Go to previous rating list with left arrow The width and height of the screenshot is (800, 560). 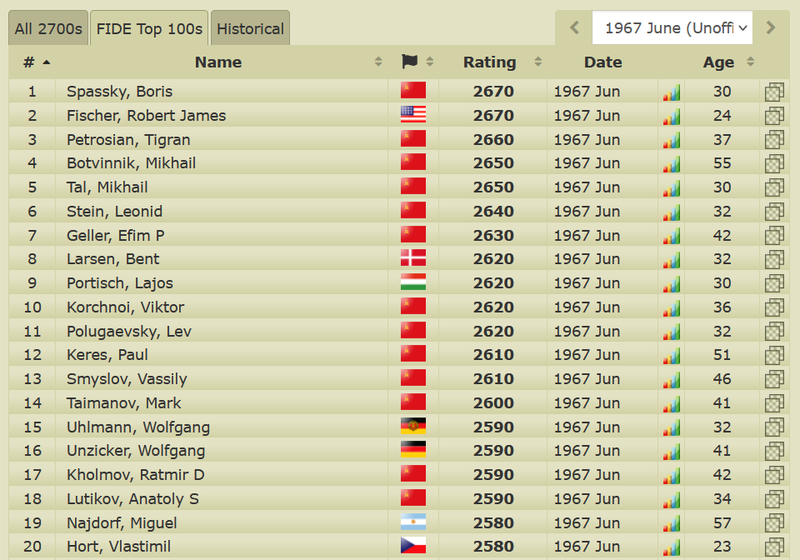tap(574, 28)
